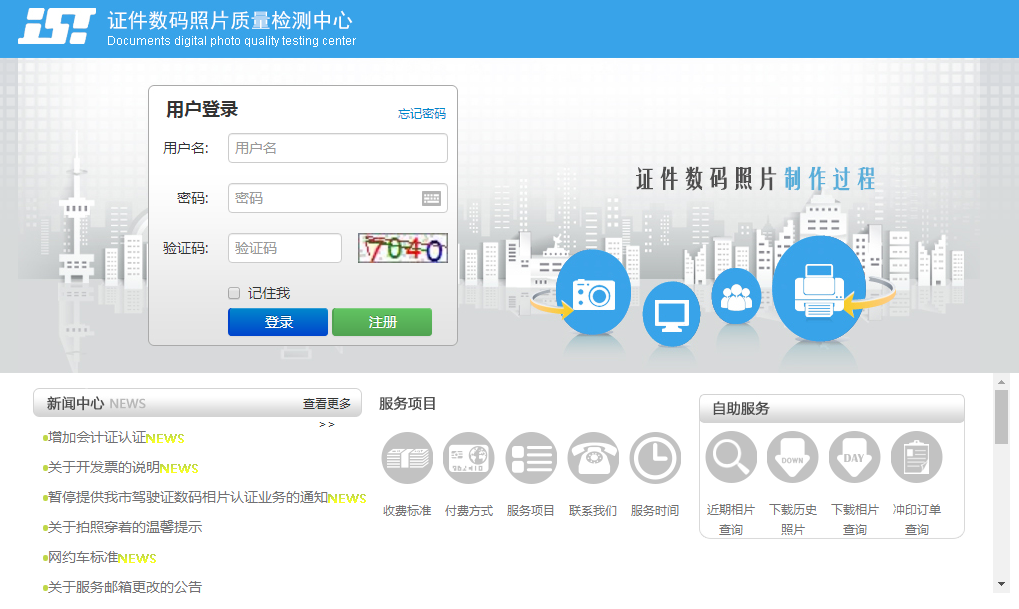Click the 付费方式 text label

pyautogui.click(x=469, y=511)
